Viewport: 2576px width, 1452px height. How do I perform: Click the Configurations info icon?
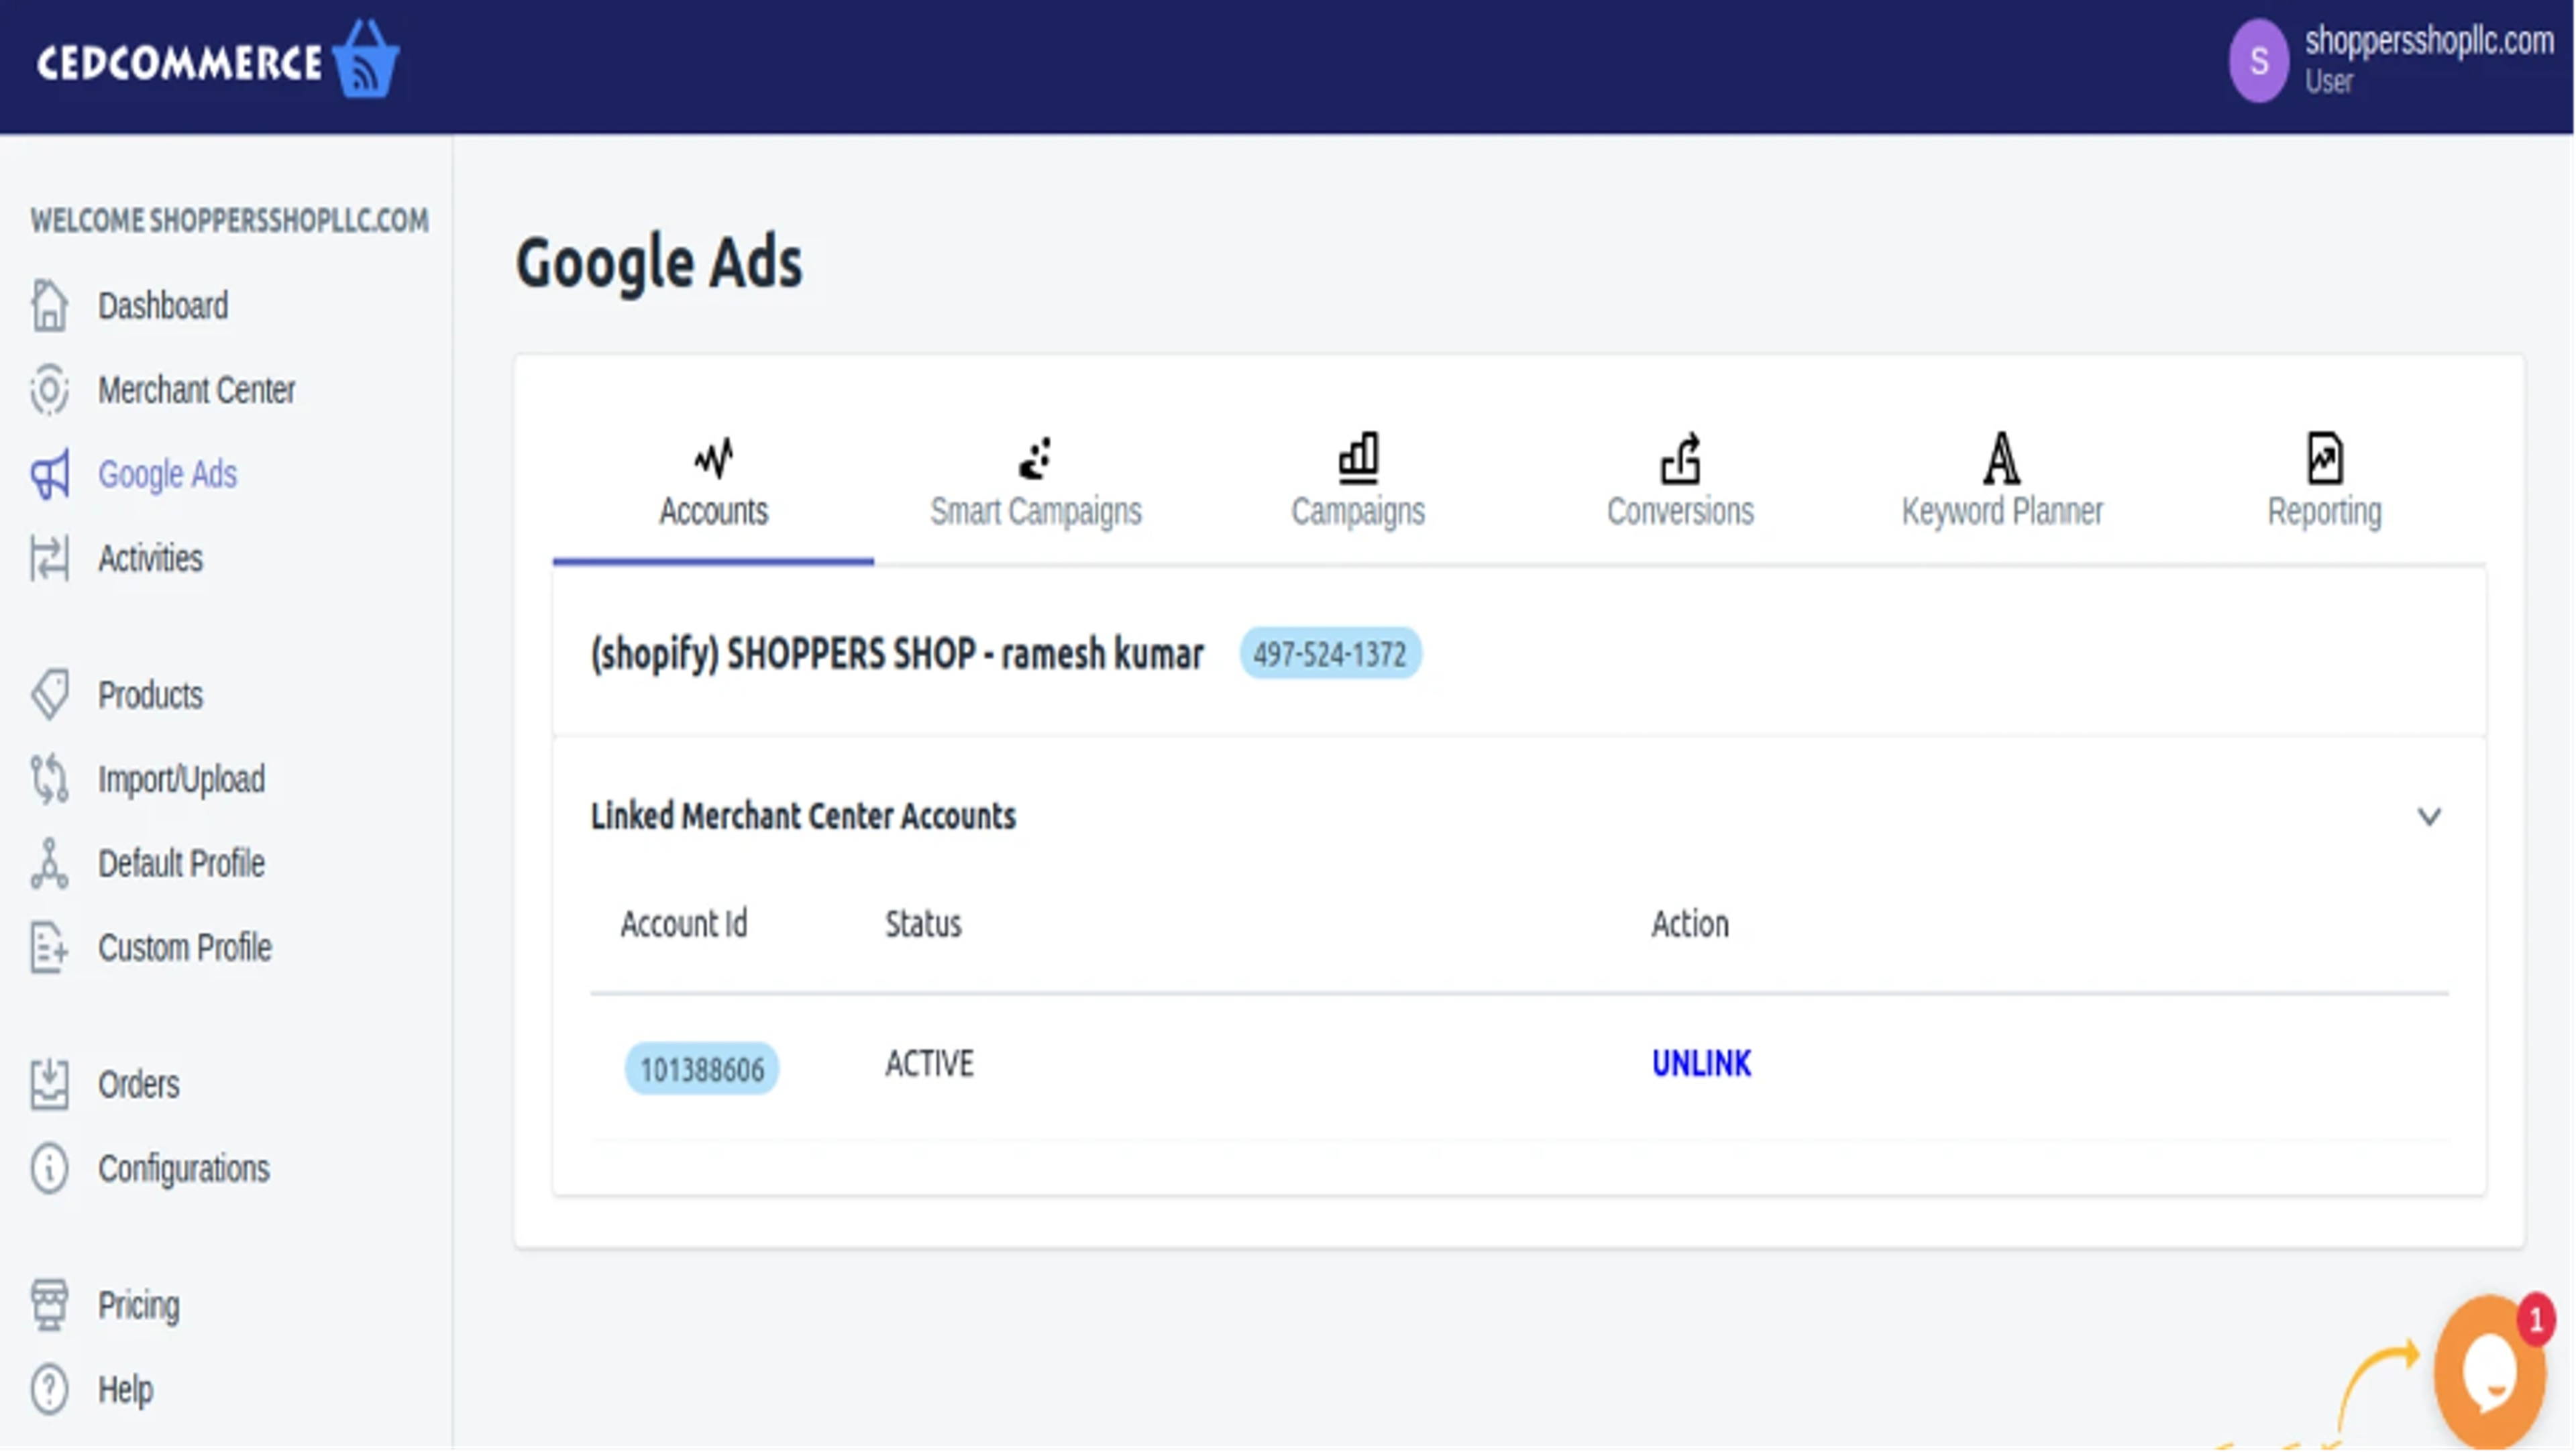click(x=49, y=1169)
